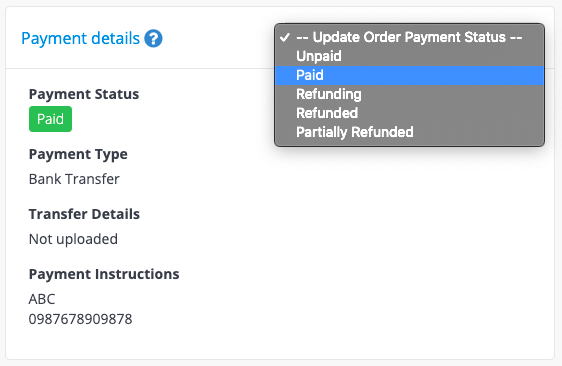Click the Not uploaded text
This screenshot has height=366, width=562.
[x=73, y=239]
